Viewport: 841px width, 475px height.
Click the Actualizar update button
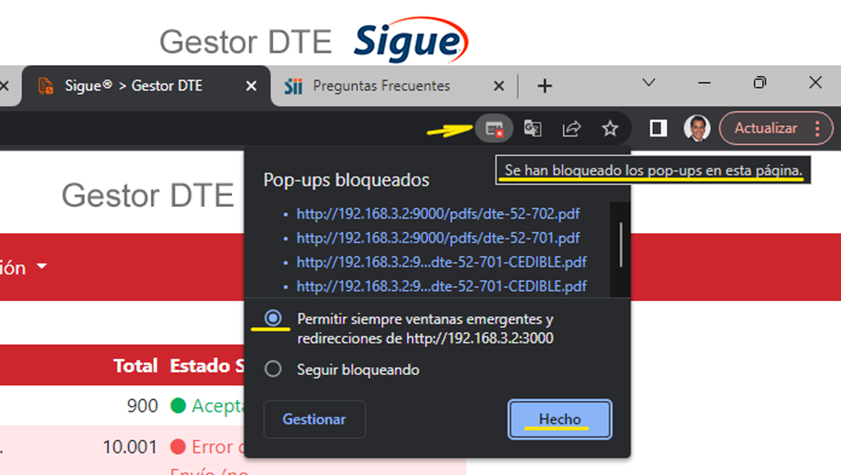(x=766, y=129)
